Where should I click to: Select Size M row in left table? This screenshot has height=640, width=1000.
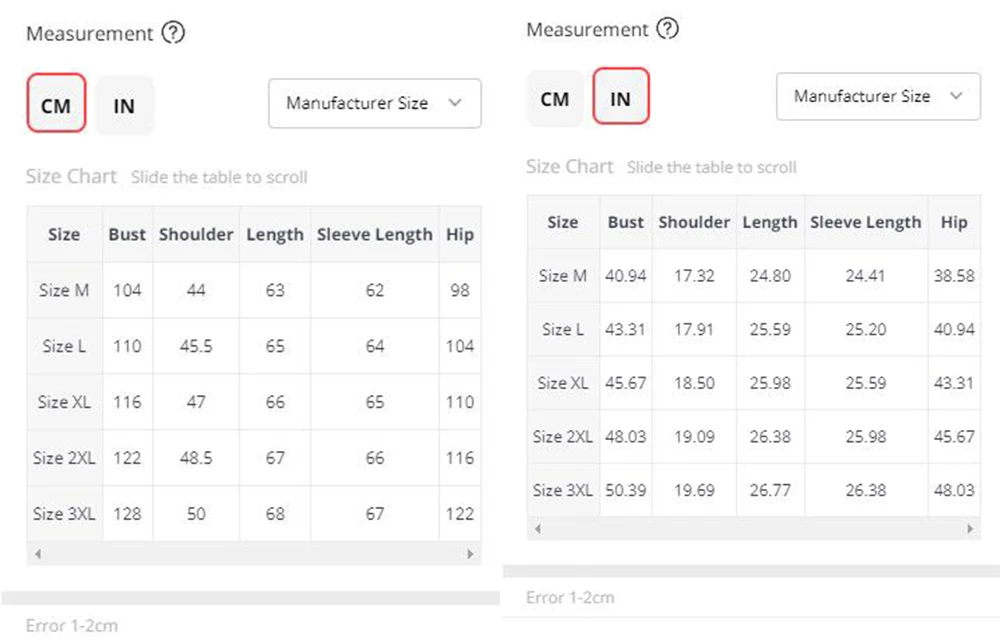[64, 290]
